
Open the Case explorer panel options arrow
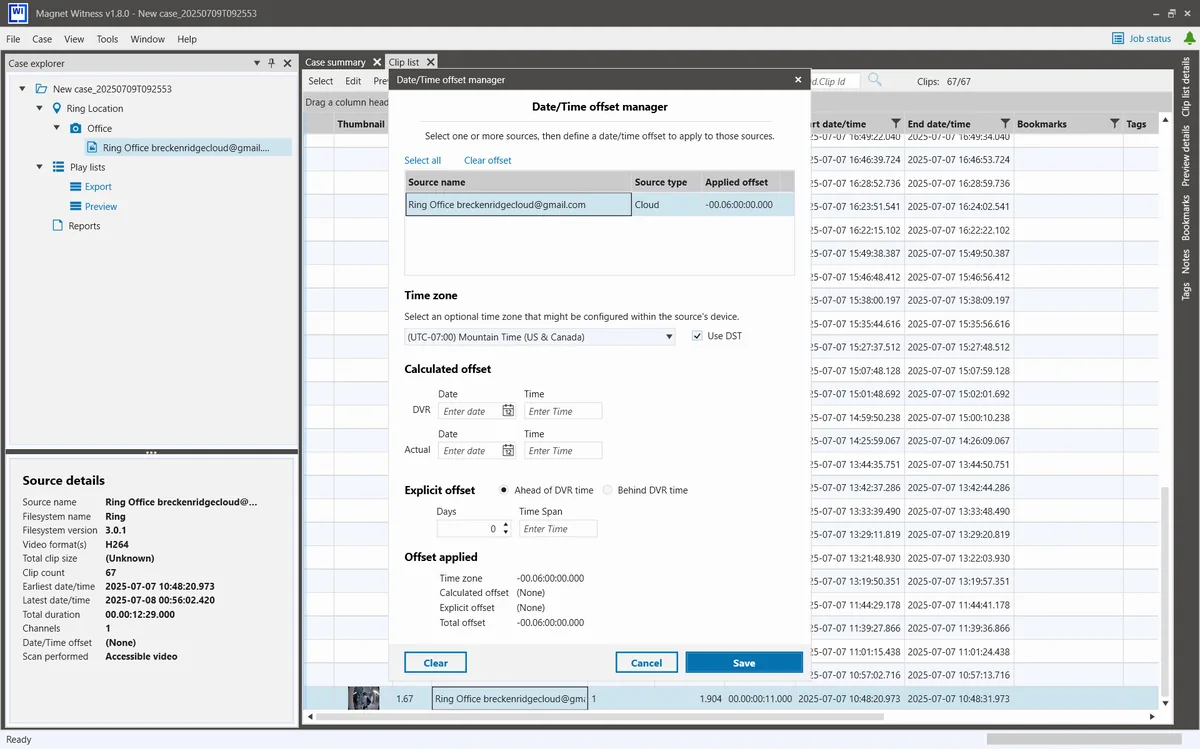click(x=257, y=63)
